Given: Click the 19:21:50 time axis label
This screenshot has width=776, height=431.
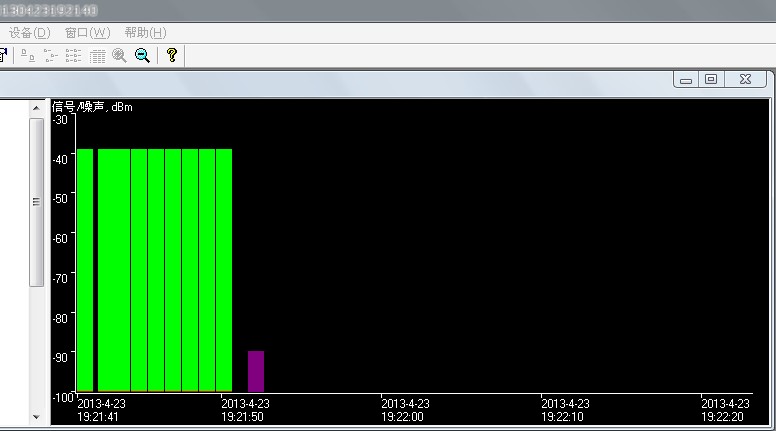Looking at the screenshot, I should pyautogui.click(x=245, y=410).
